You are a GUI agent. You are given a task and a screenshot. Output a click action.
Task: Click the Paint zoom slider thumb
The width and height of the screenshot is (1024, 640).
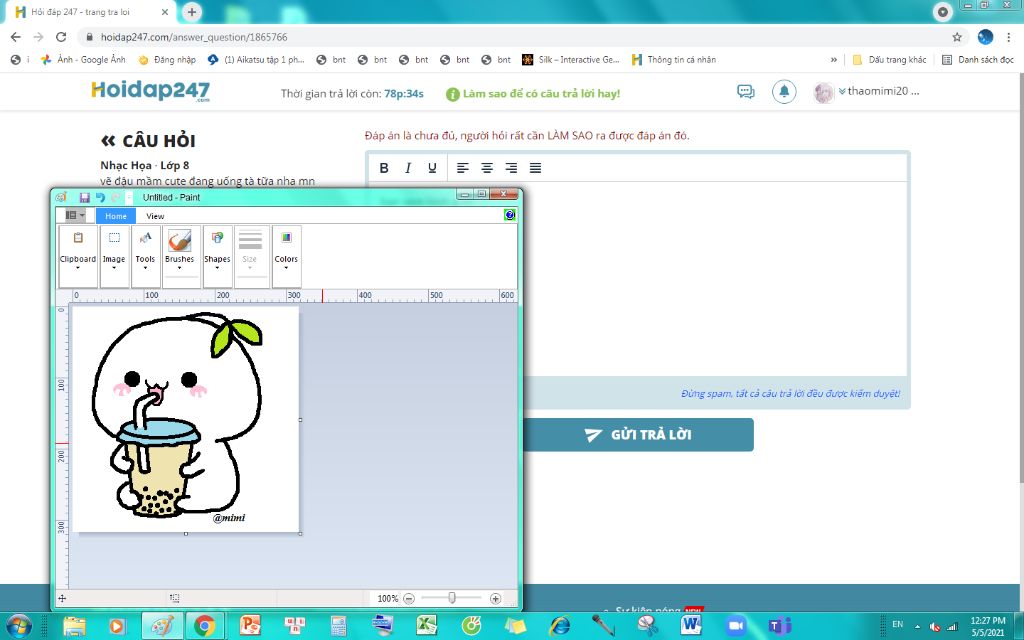(452, 598)
